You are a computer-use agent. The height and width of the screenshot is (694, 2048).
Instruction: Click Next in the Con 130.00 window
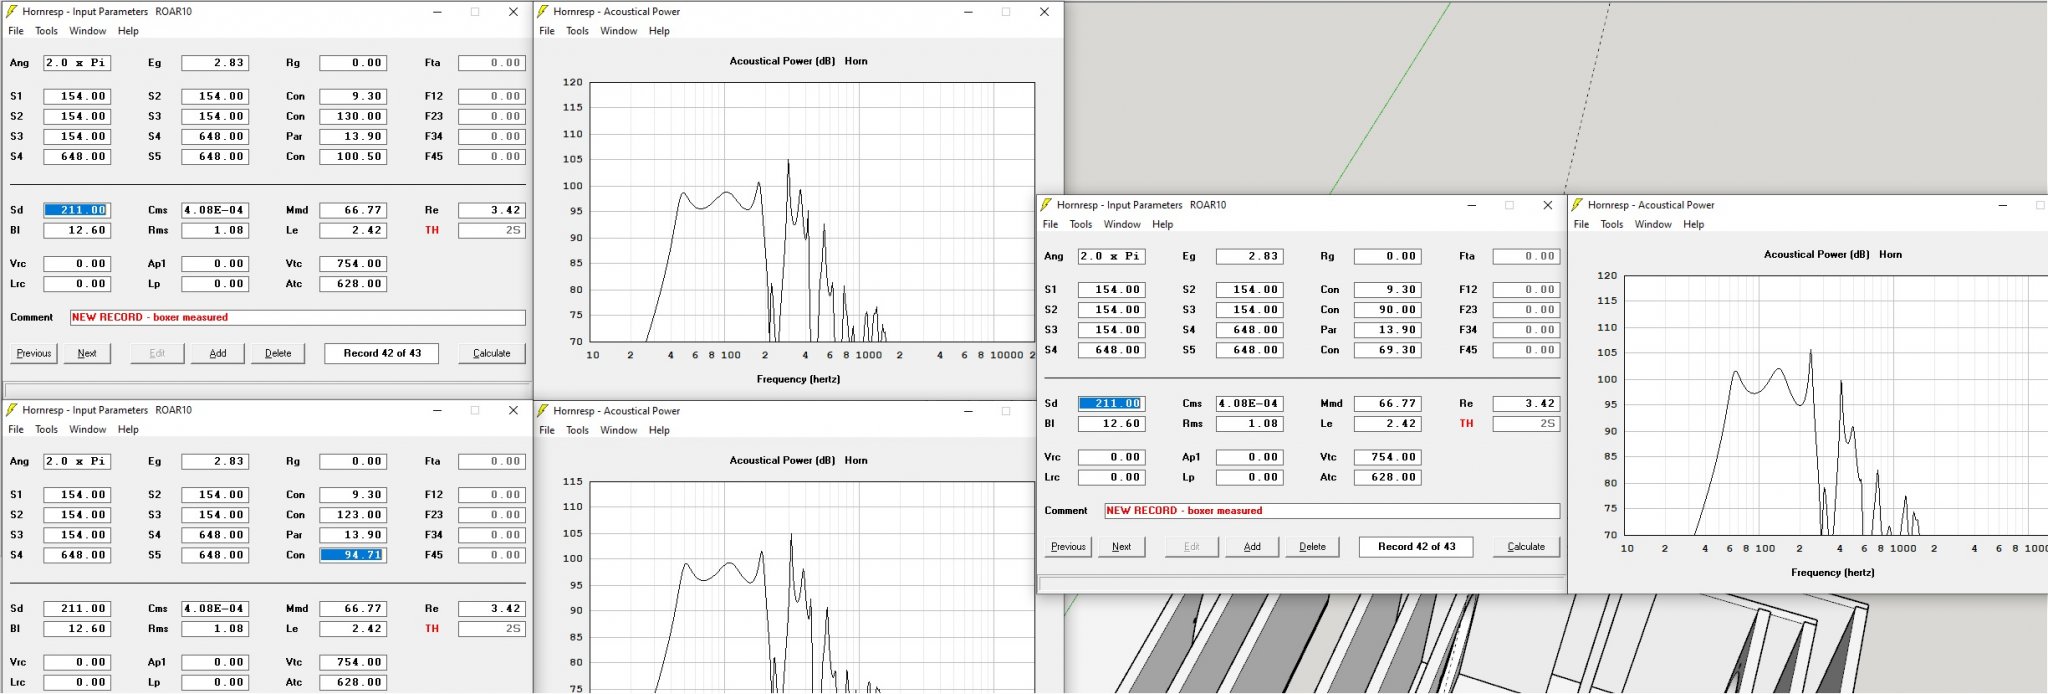pos(87,353)
